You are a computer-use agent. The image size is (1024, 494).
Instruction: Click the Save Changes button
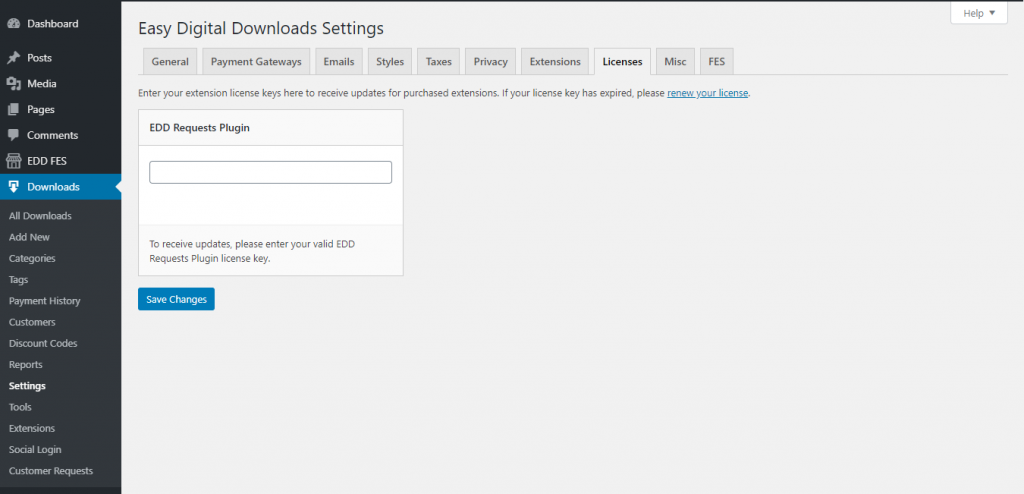[176, 299]
